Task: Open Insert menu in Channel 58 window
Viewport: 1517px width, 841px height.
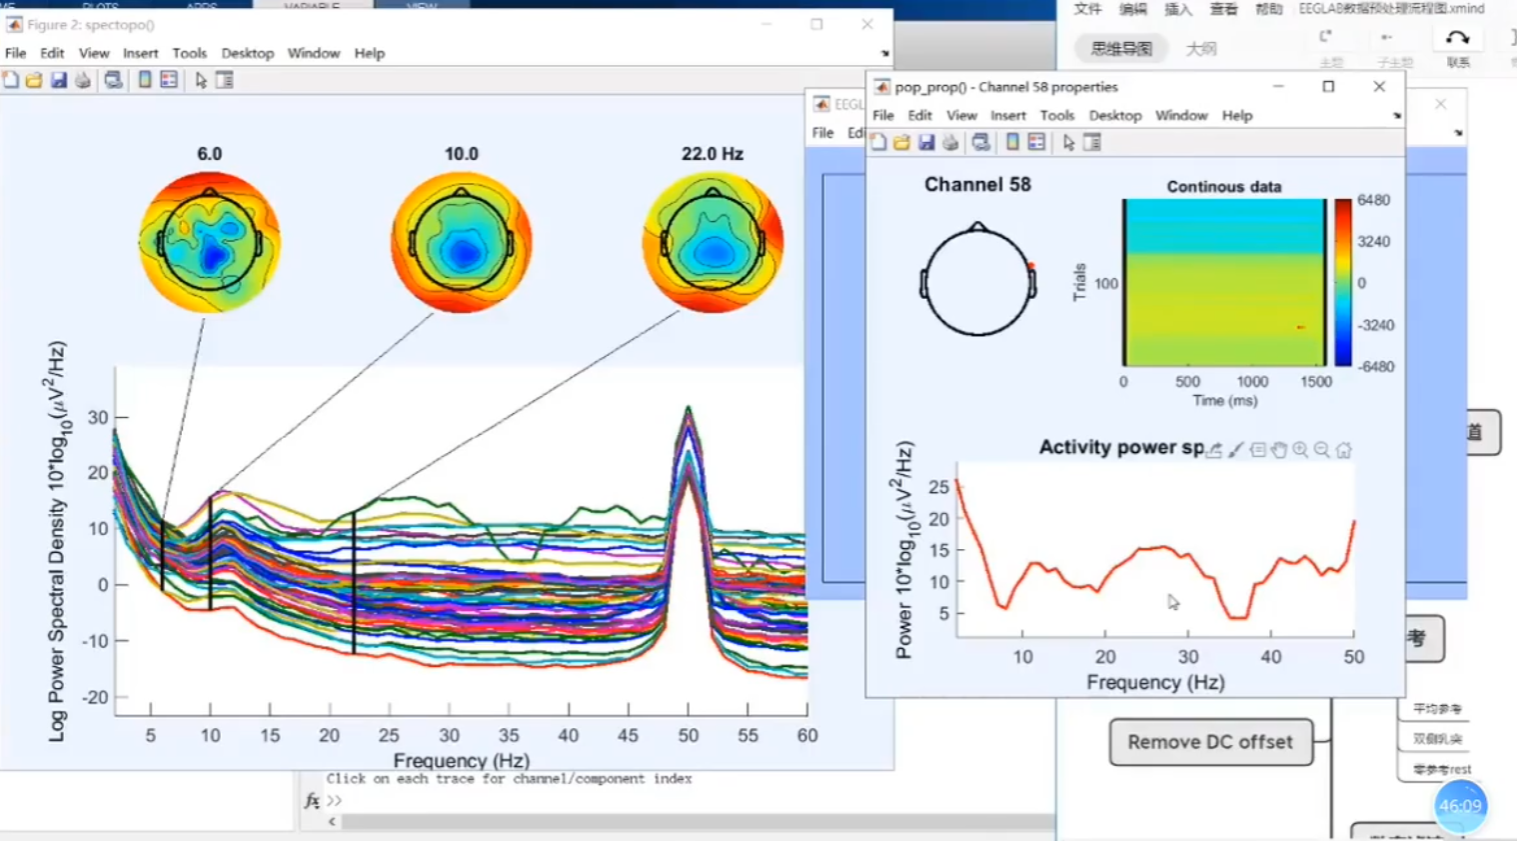Action: [1007, 116]
